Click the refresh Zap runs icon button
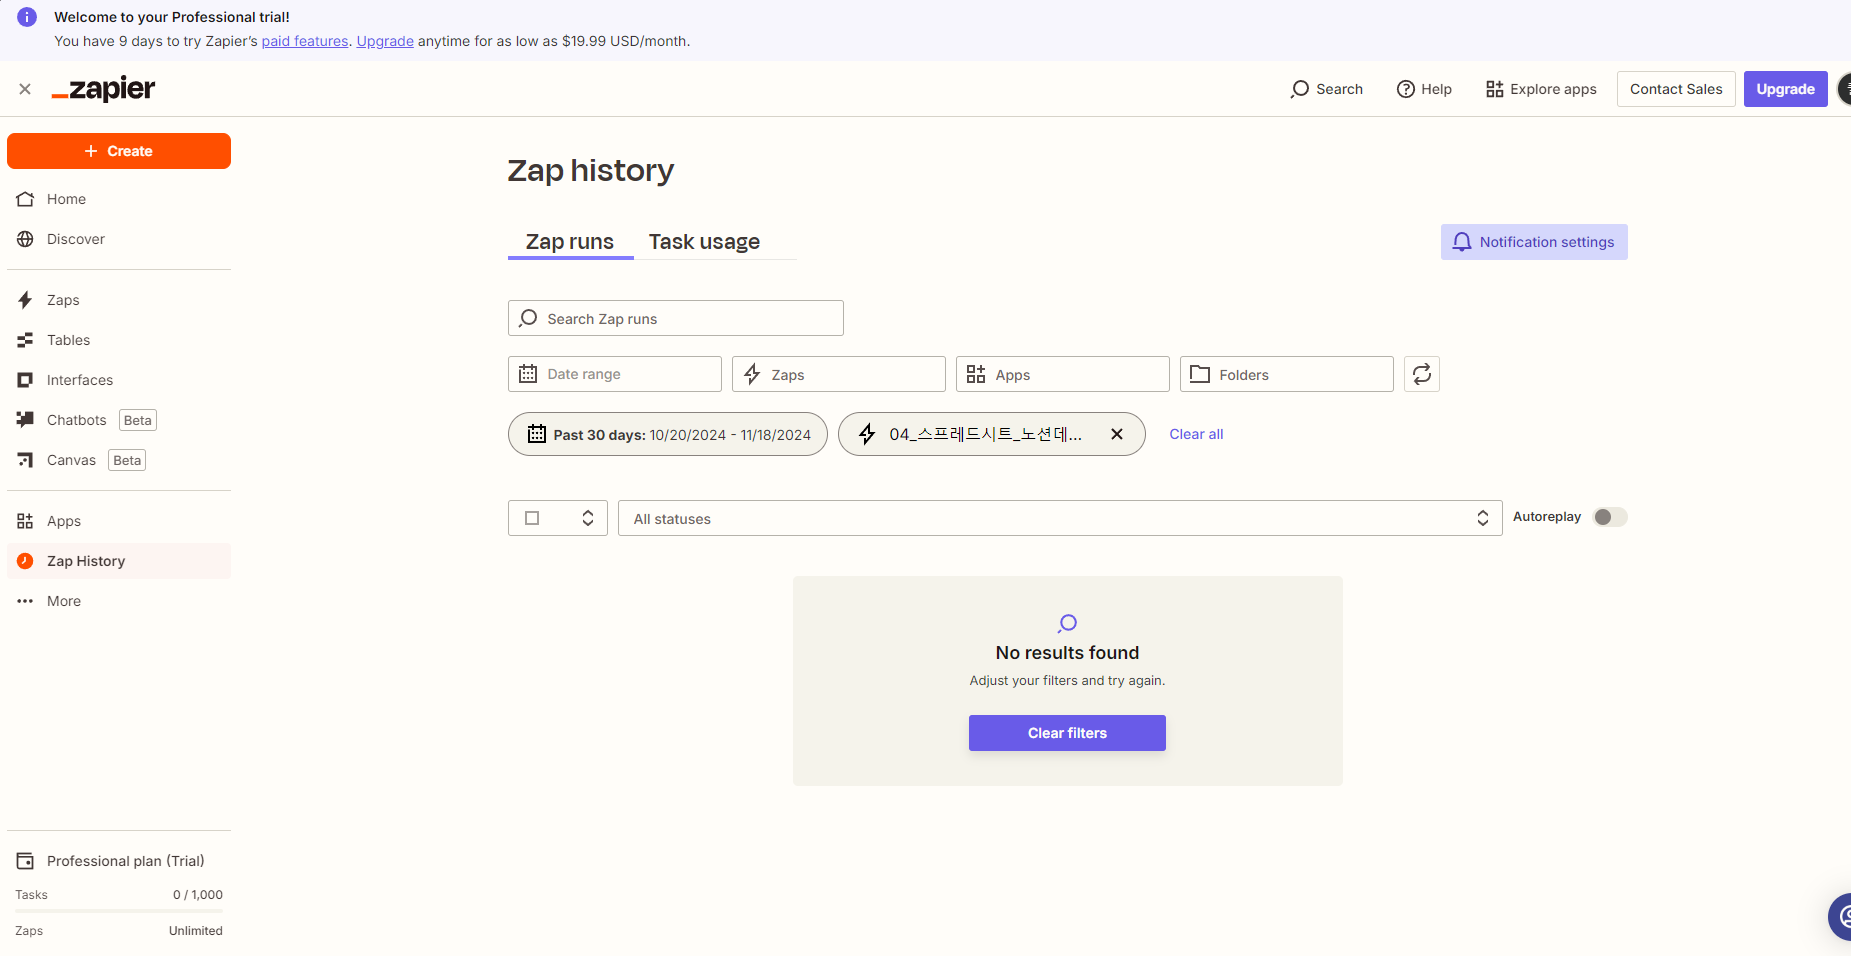Viewport: 1851px width, 956px height. pyautogui.click(x=1422, y=374)
